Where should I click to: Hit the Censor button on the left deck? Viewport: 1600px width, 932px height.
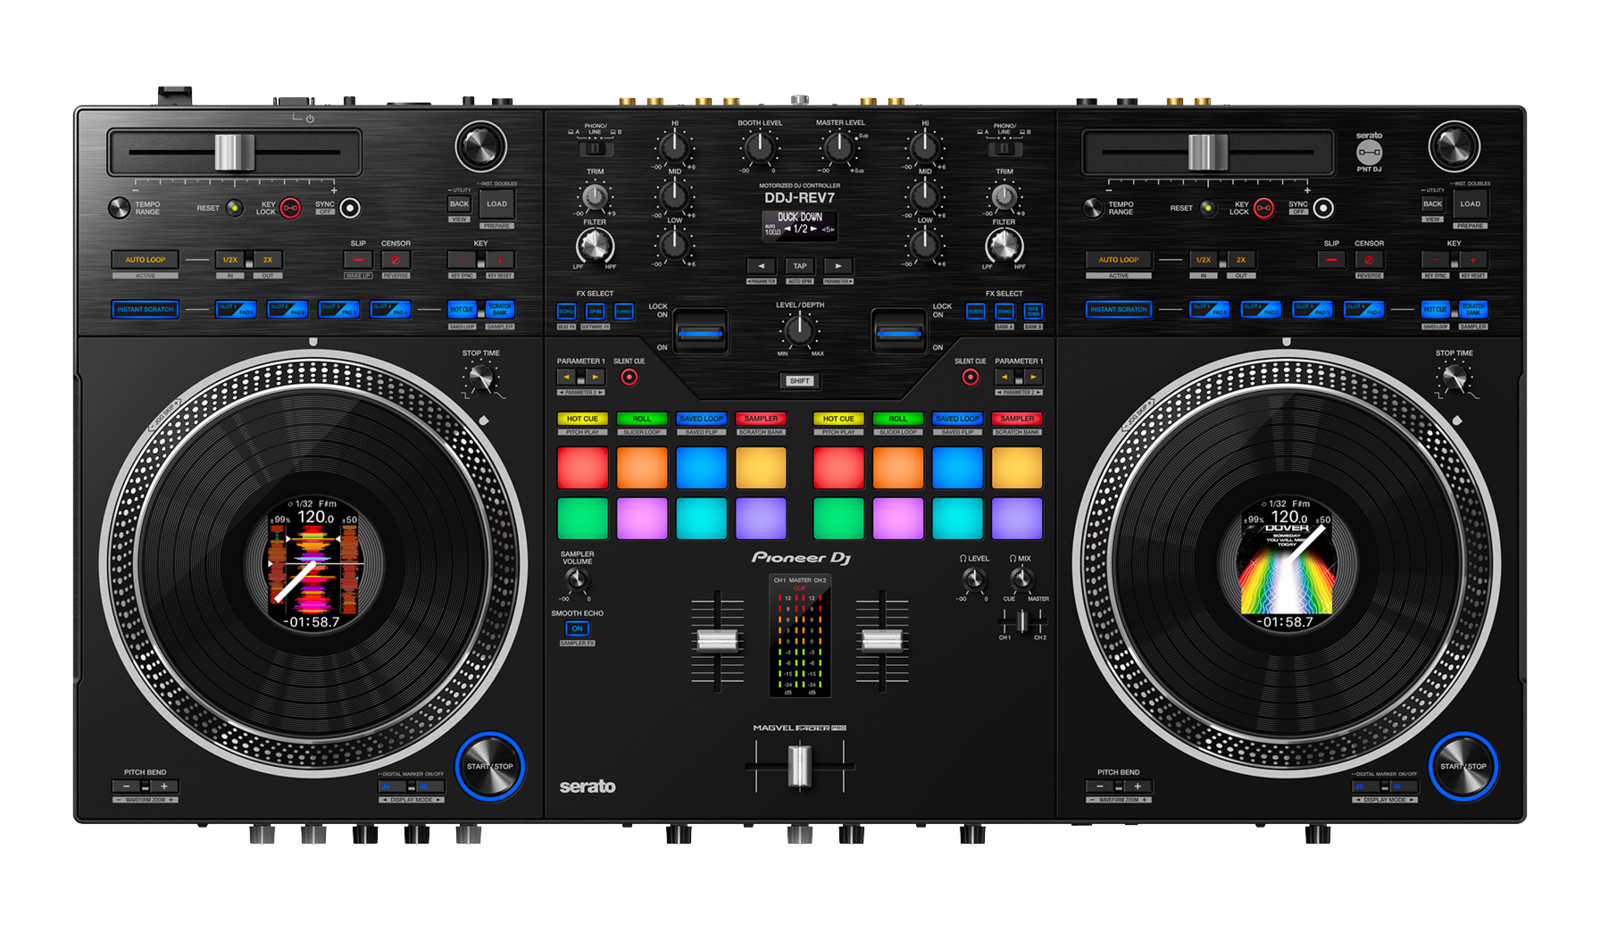[396, 260]
